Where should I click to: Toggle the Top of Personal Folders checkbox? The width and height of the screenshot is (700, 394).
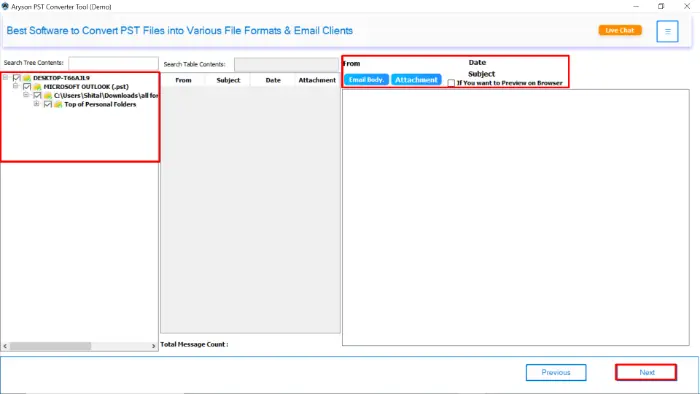(48, 104)
